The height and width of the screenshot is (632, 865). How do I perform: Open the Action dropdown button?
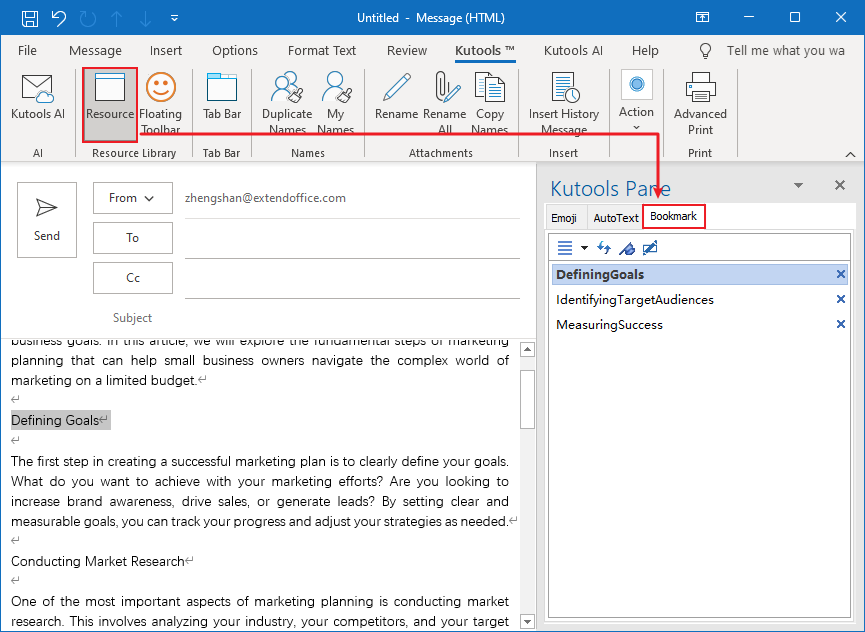click(x=636, y=102)
